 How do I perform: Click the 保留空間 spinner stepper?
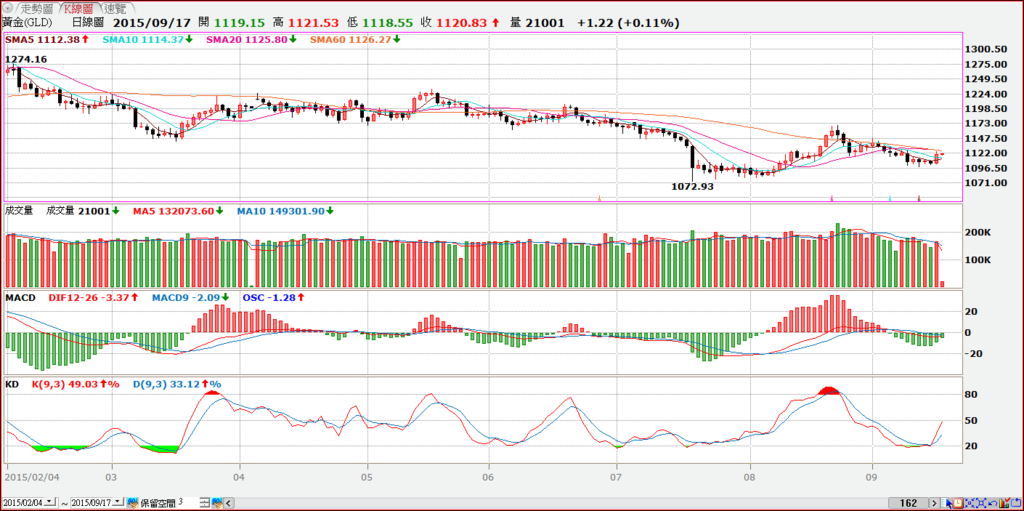click(204, 503)
